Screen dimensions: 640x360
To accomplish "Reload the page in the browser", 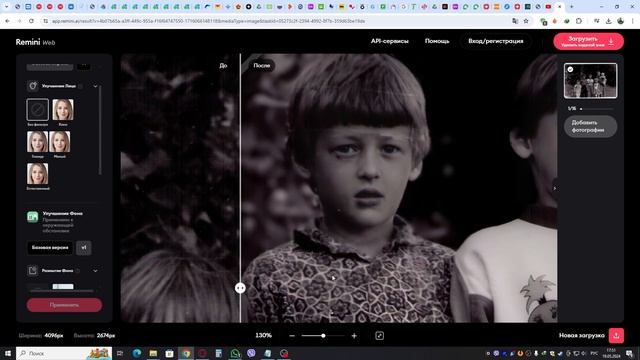I will click(x=31, y=21).
